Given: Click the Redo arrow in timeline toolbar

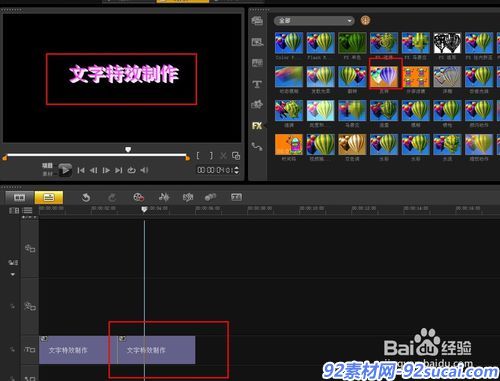Looking at the screenshot, I should [x=112, y=197].
